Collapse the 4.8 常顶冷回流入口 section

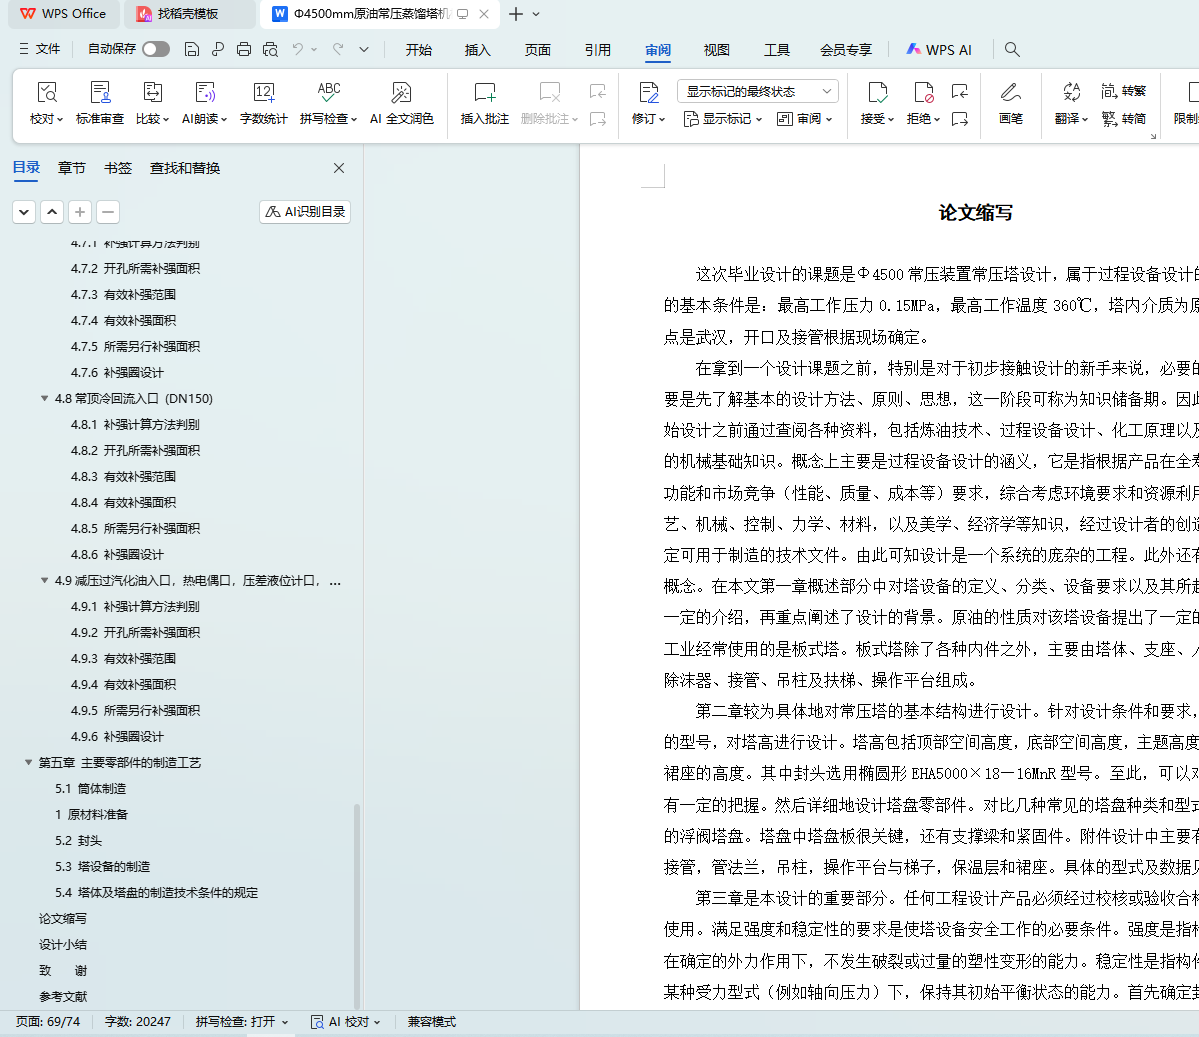44,398
